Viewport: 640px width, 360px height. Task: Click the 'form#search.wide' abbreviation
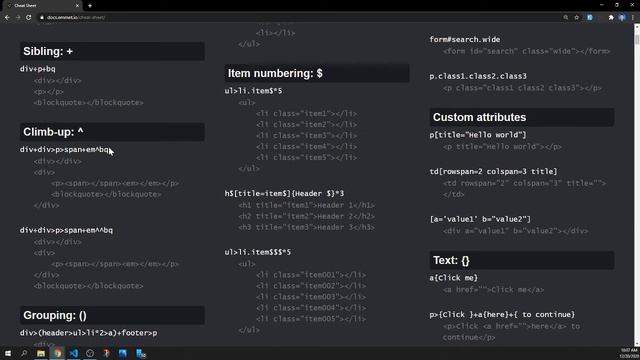tap(464, 40)
